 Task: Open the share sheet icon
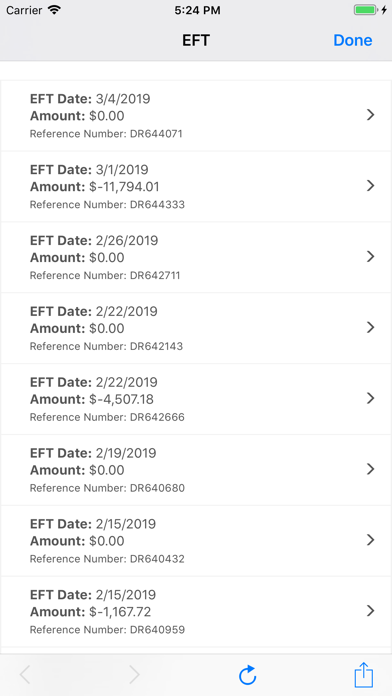point(364,675)
